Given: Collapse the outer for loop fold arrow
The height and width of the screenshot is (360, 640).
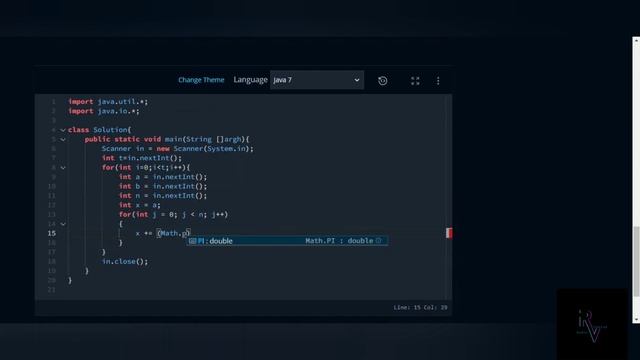Looking at the screenshot, I should click(x=63, y=168).
